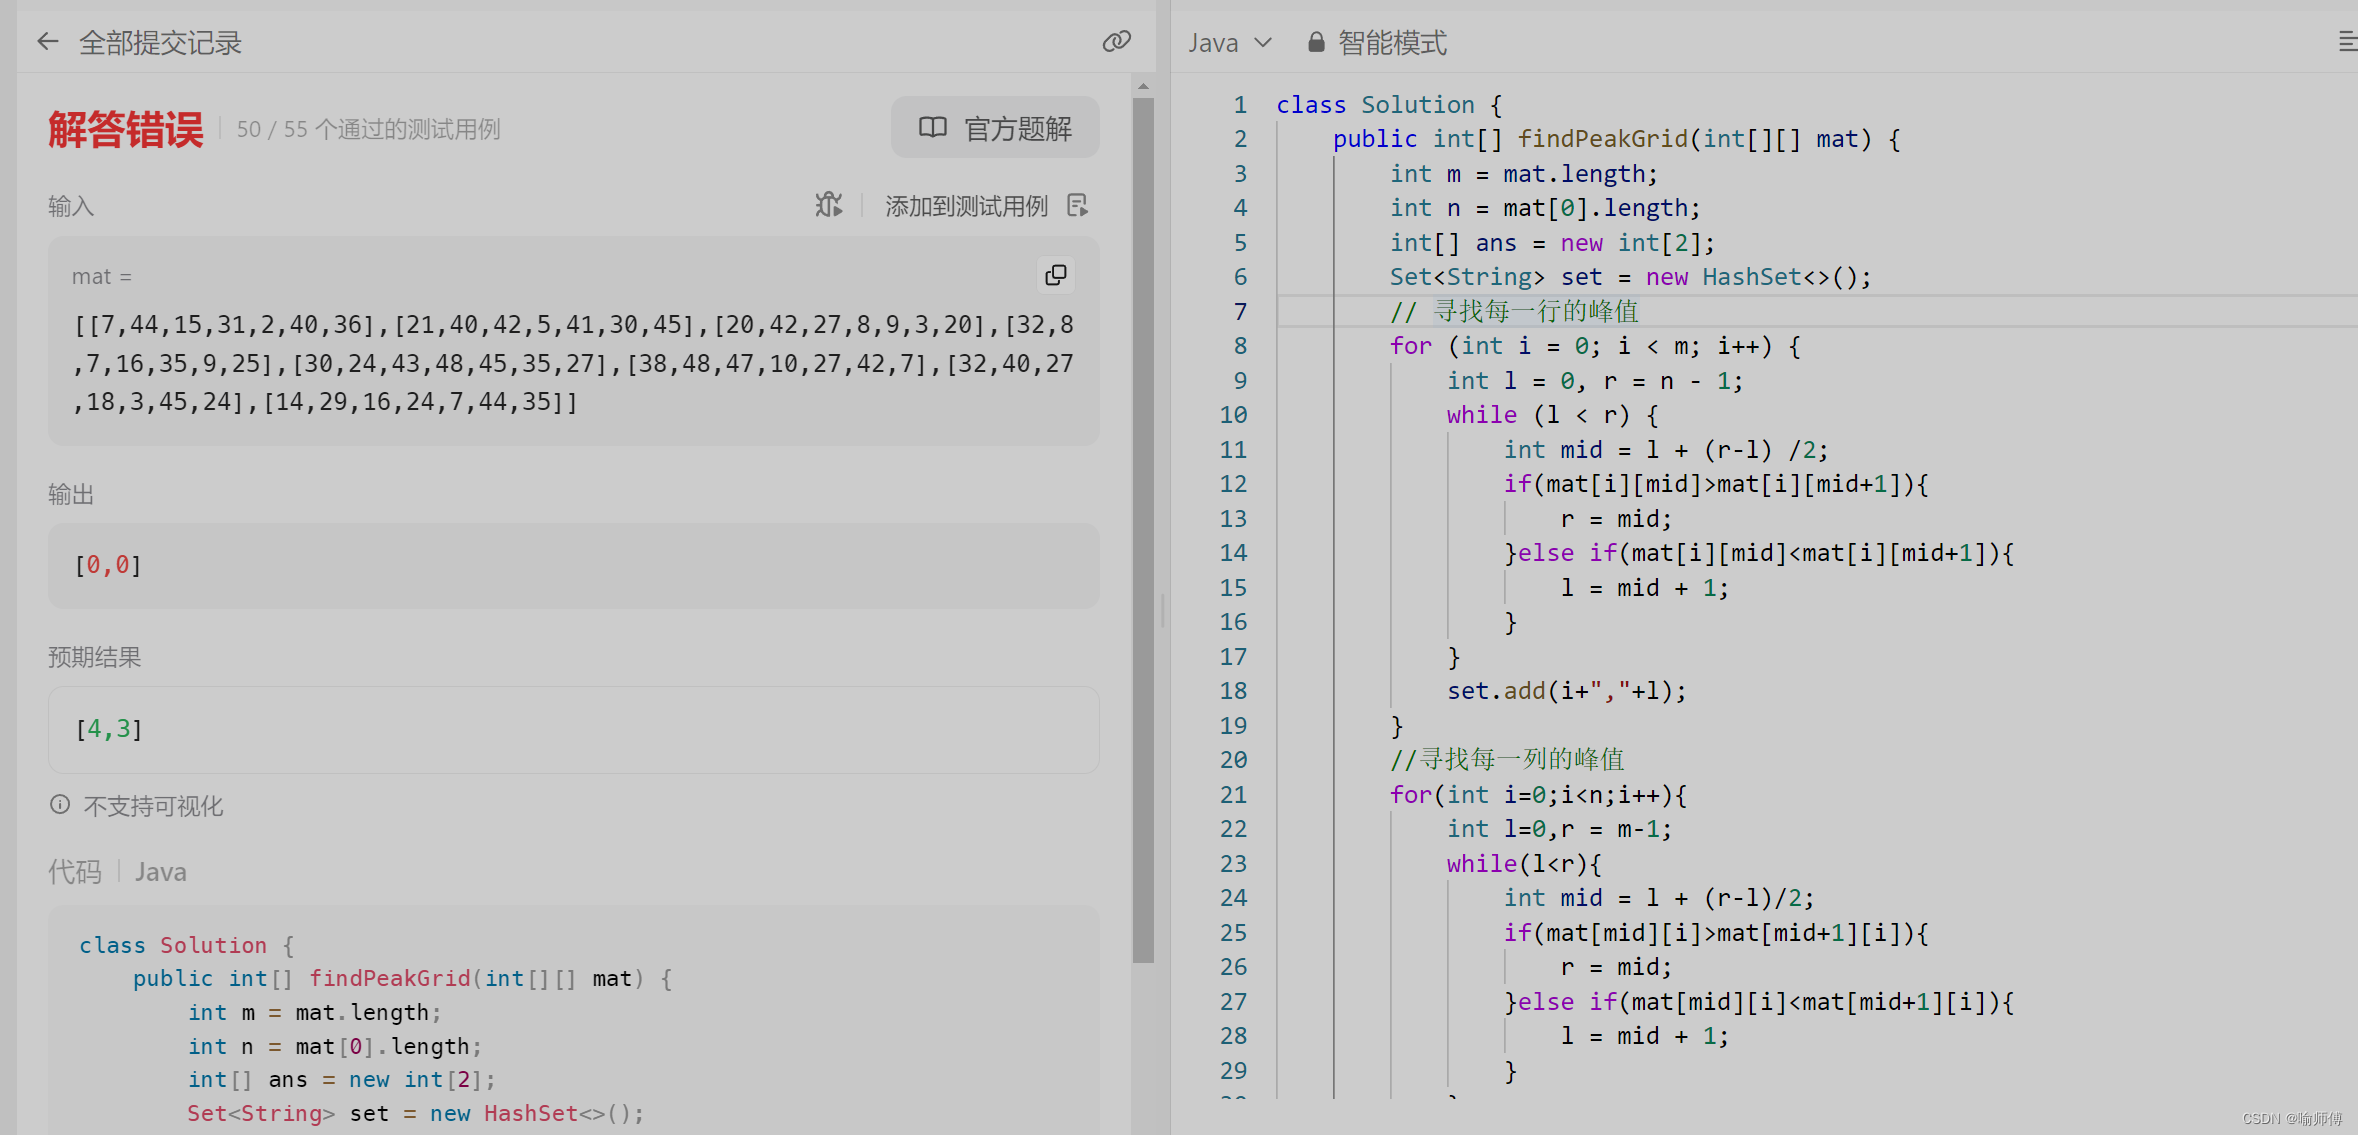Click the mat input value text
2358x1135 pixels.
[x=574, y=363]
